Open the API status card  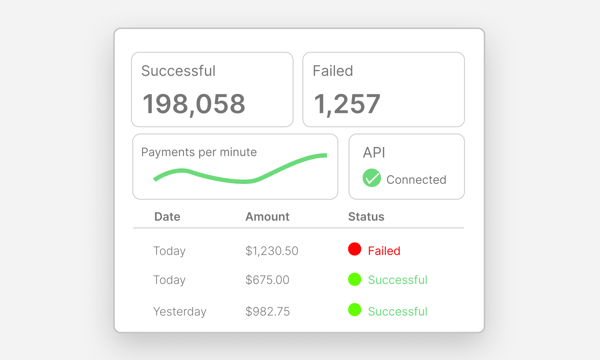pos(407,166)
